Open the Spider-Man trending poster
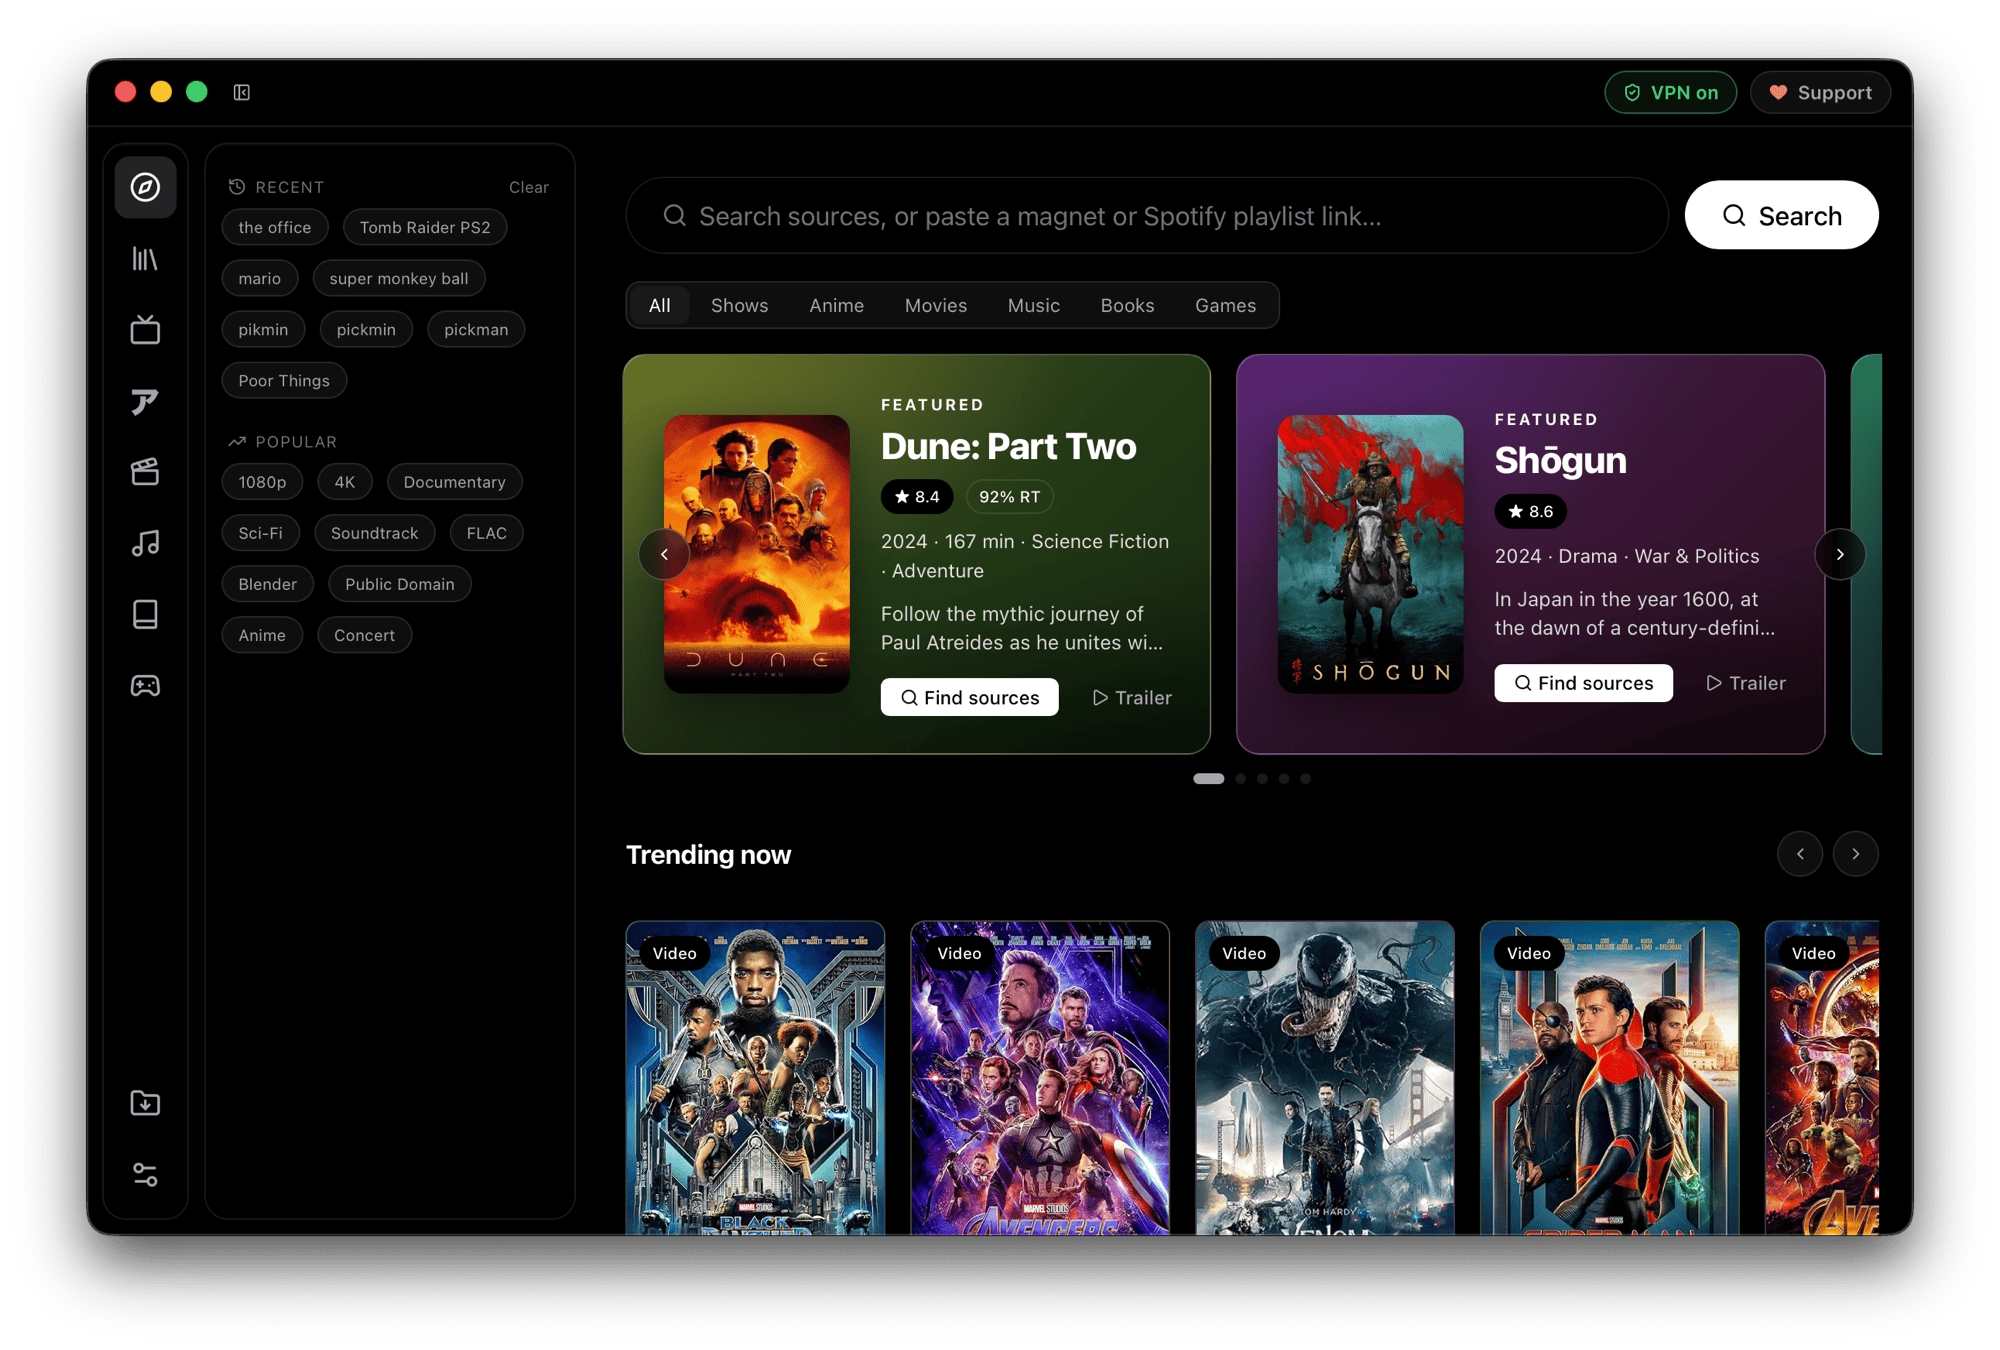2000x1350 pixels. [1610, 1078]
